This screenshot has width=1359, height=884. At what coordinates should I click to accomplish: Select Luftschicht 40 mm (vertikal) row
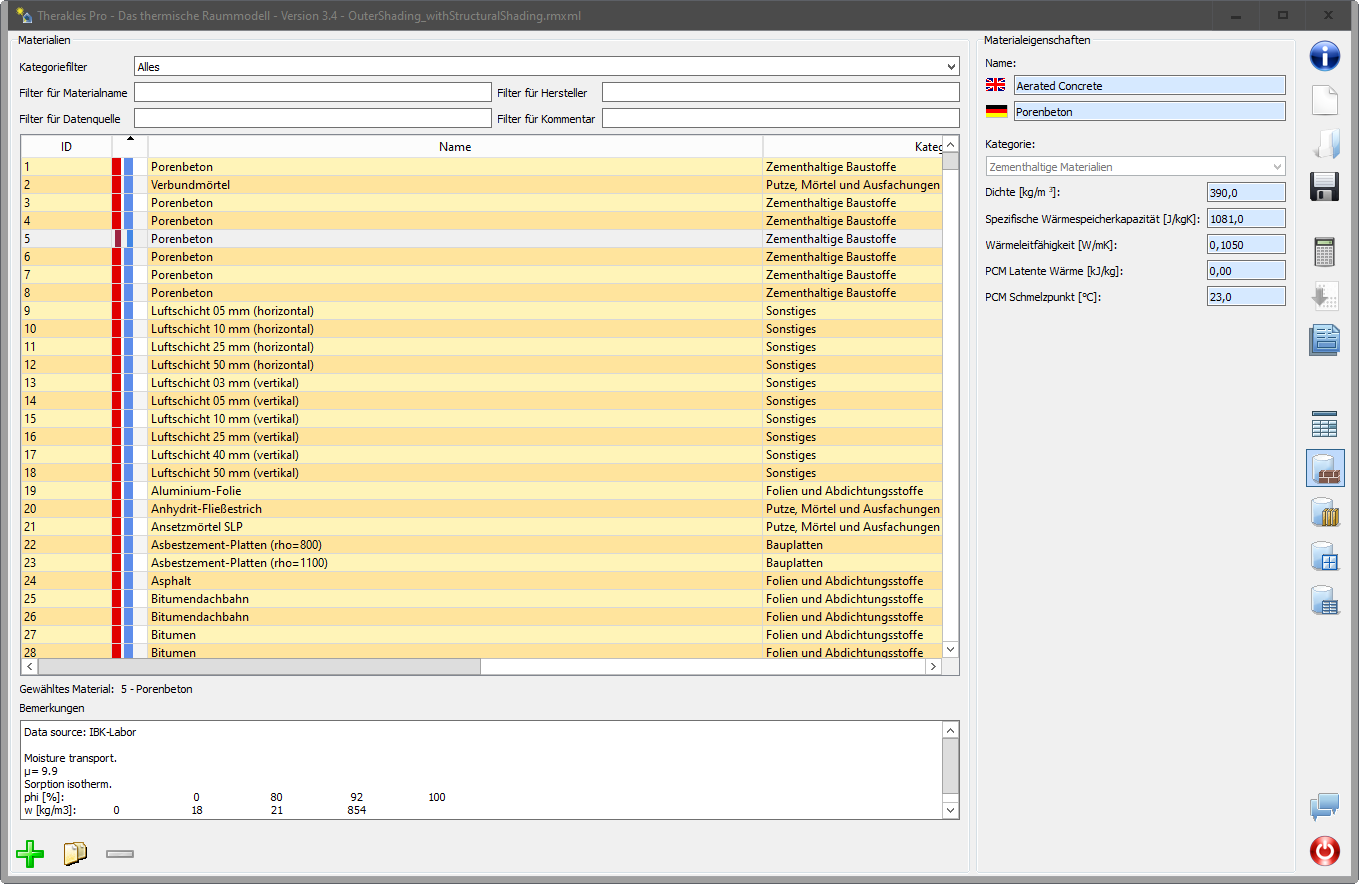tap(481, 455)
